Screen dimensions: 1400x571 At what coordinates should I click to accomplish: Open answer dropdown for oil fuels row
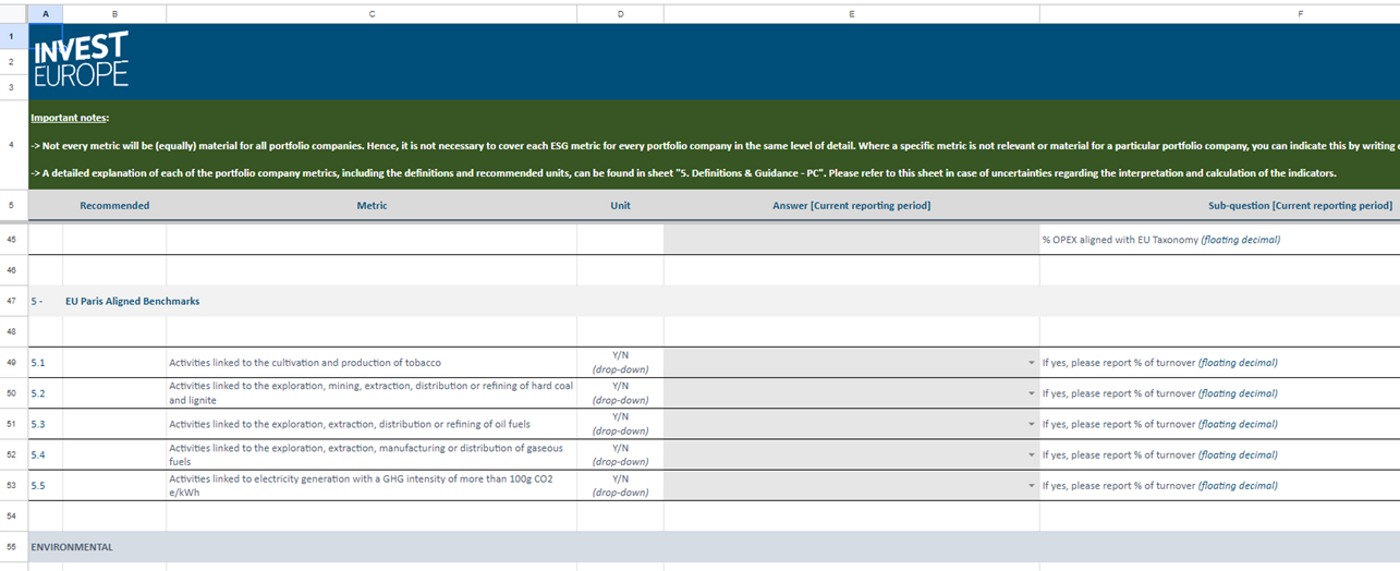coord(1031,424)
